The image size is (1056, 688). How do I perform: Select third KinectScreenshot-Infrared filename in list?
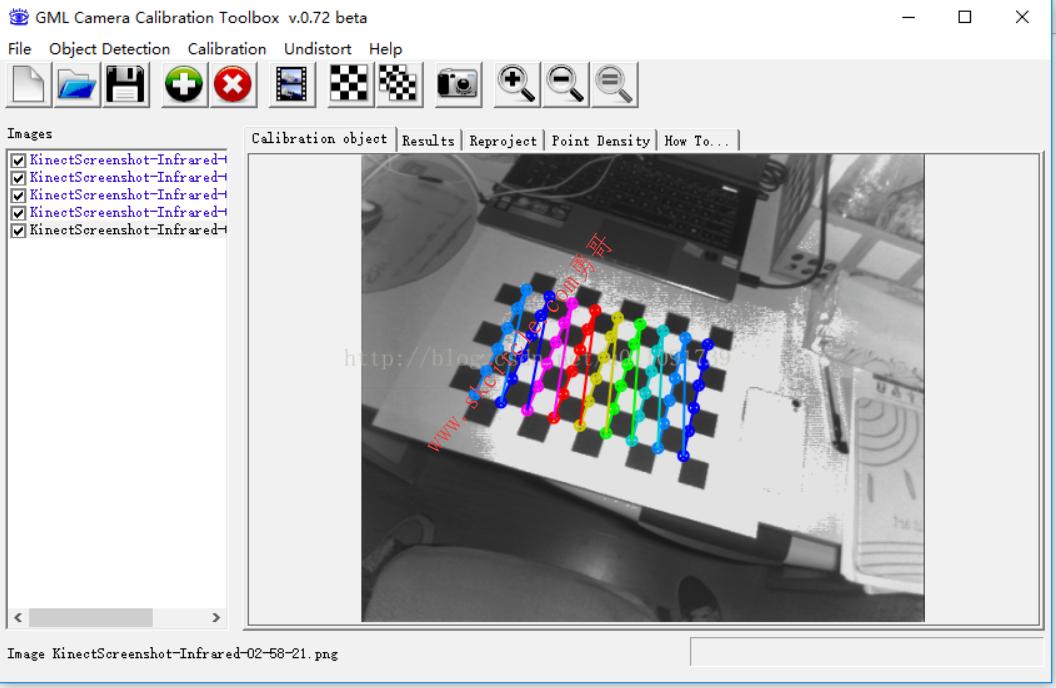click(x=128, y=195)
